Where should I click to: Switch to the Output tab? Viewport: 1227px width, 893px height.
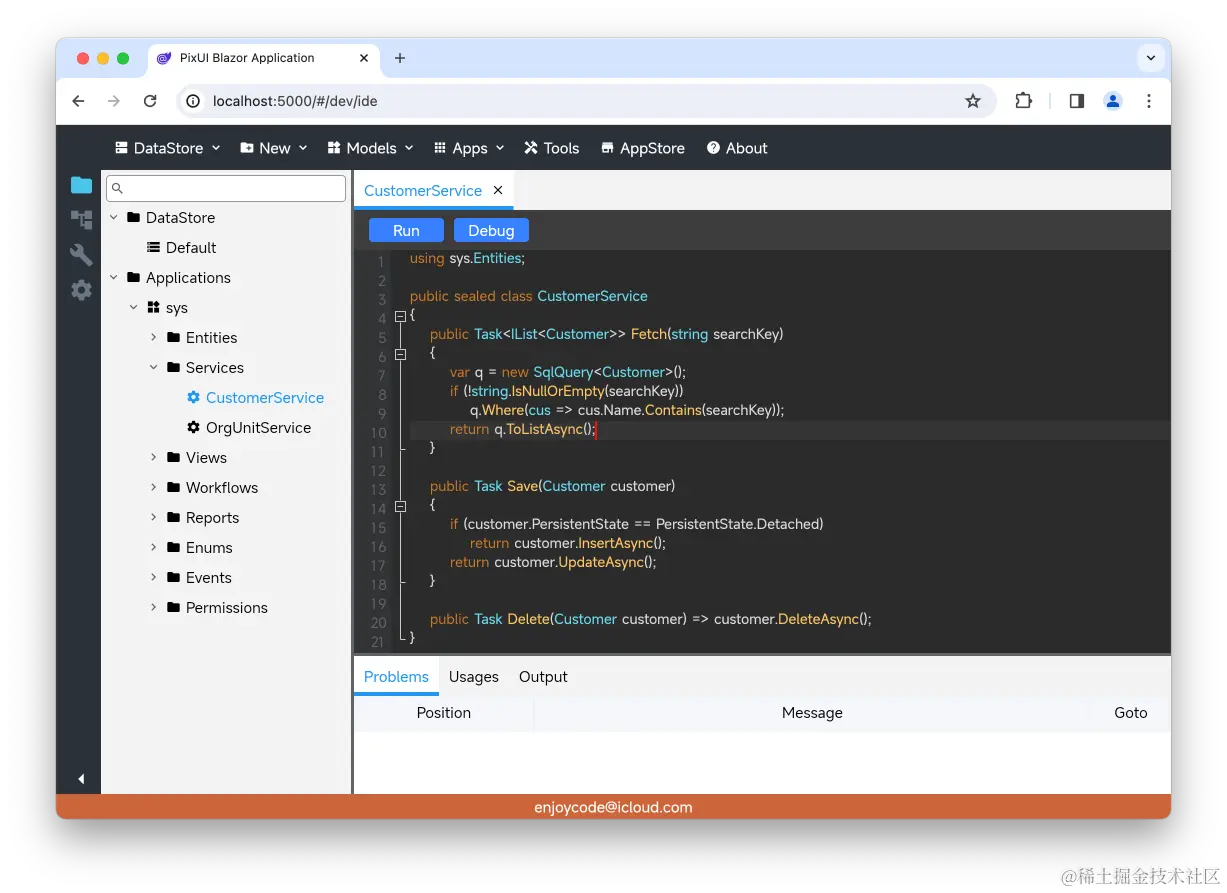(543, 677)
